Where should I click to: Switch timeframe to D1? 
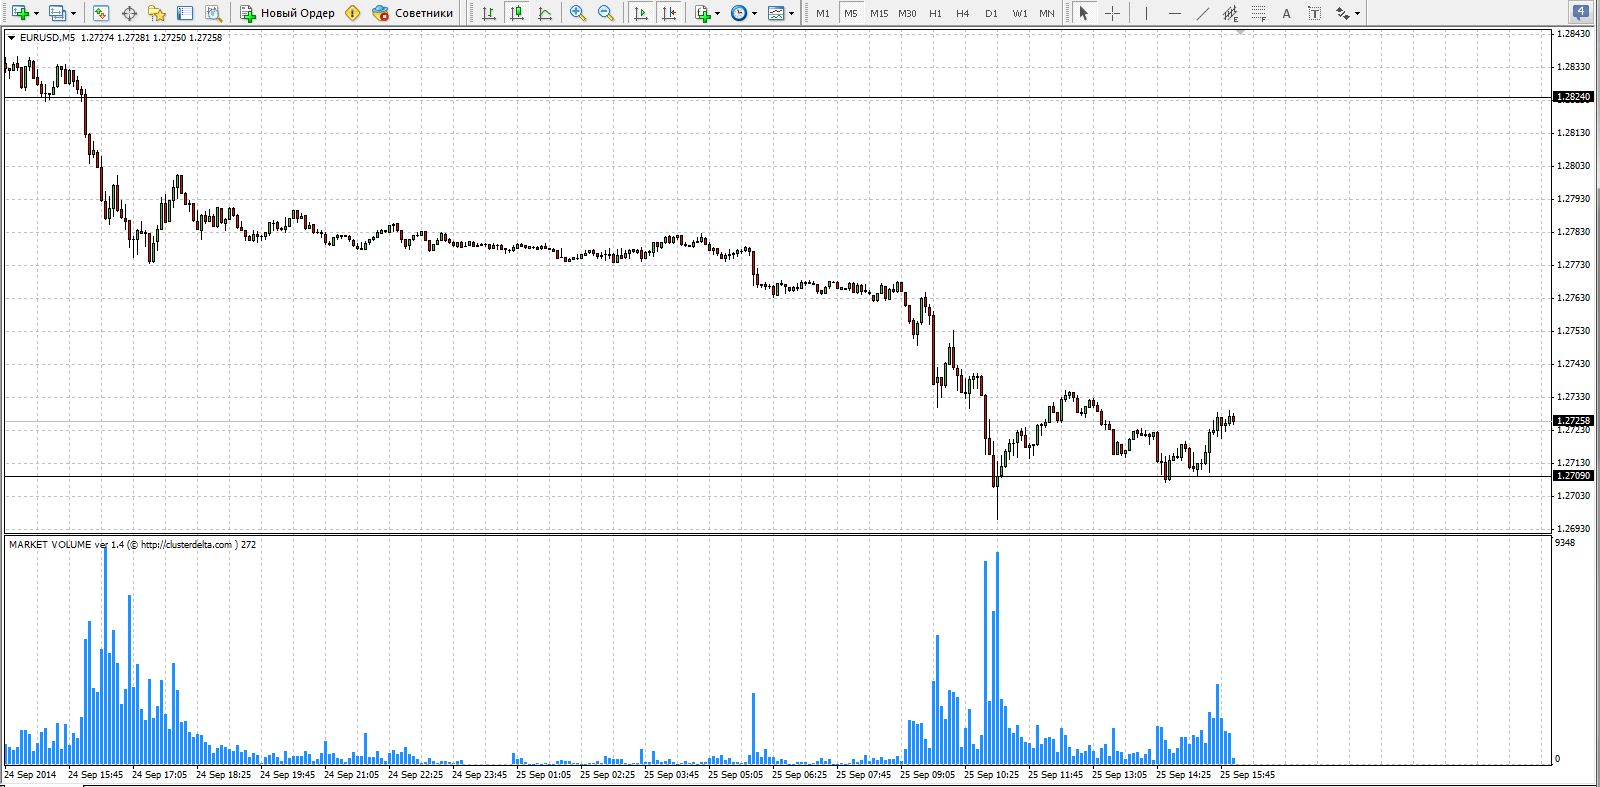coord(991,13)
